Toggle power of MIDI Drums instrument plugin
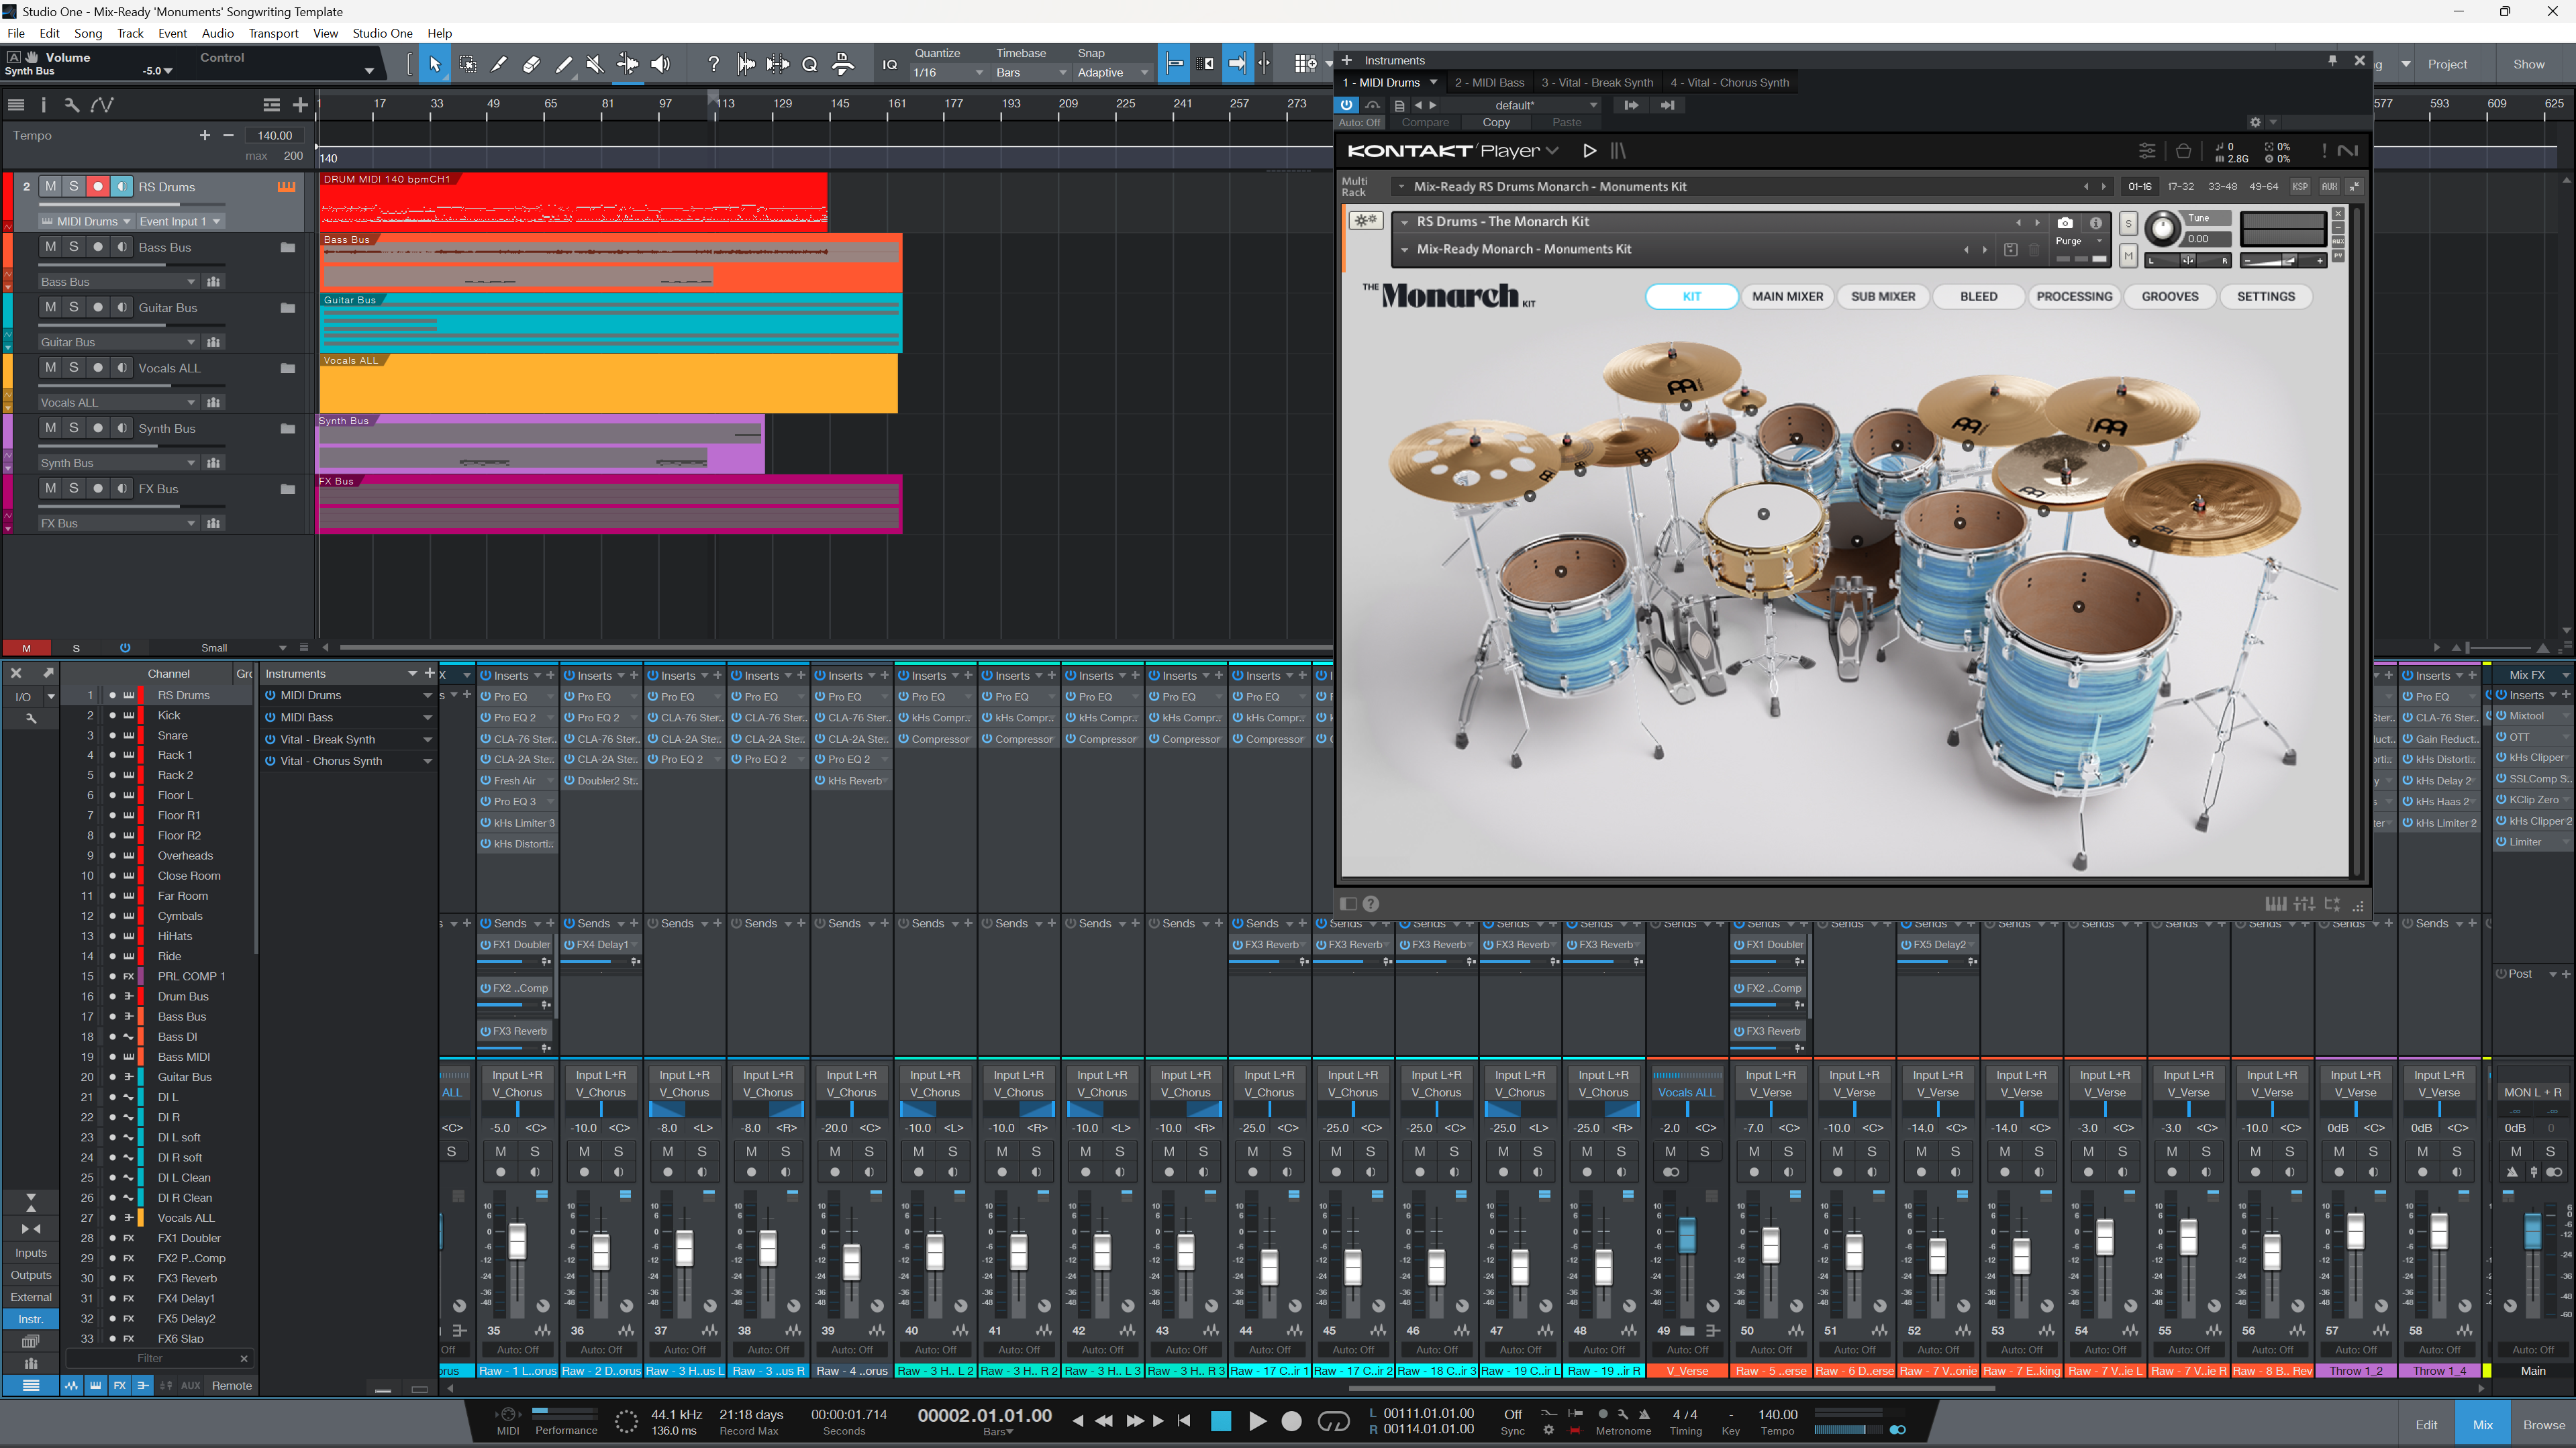 pyautogui.click(x=270, y=695)
